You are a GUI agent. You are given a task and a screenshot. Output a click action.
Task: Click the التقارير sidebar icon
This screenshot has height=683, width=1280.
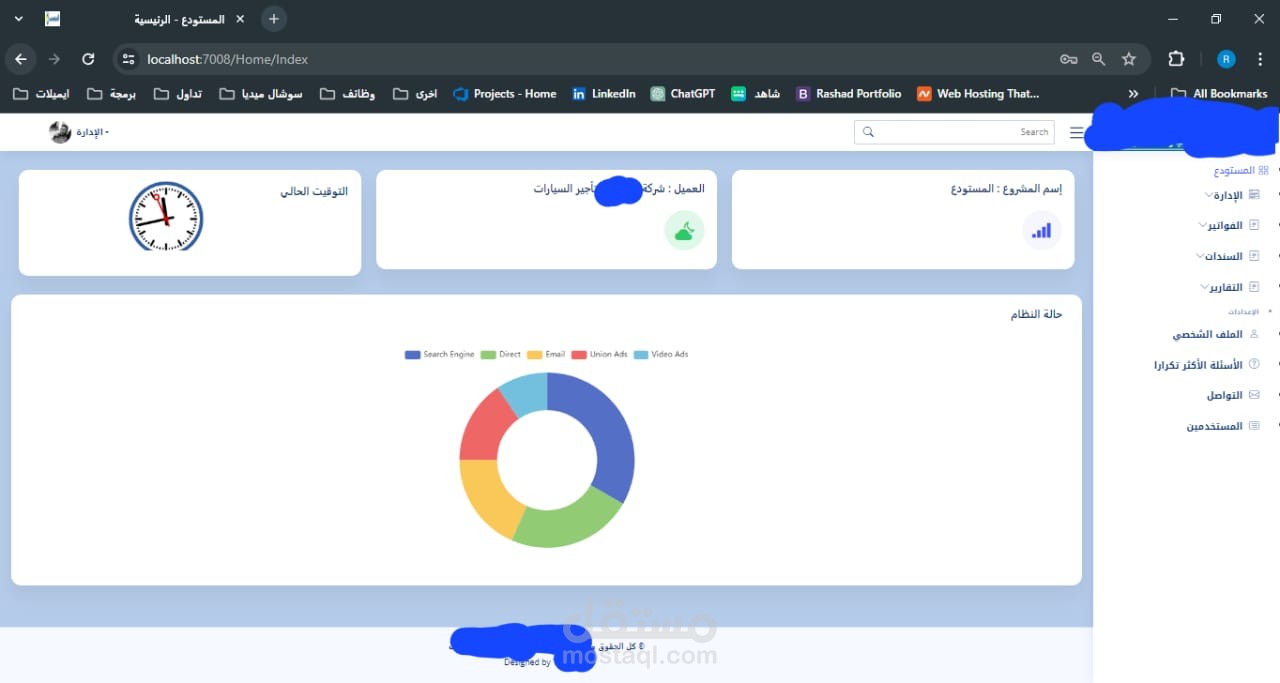[x=1255, y=287]
